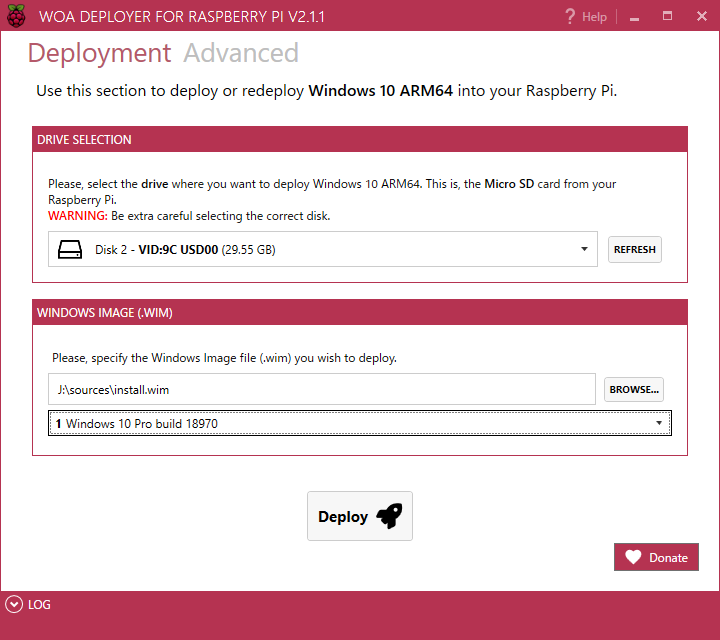Open the Disk 2 drive selection dropdown
720x640 pixels.
click(323, 249)
